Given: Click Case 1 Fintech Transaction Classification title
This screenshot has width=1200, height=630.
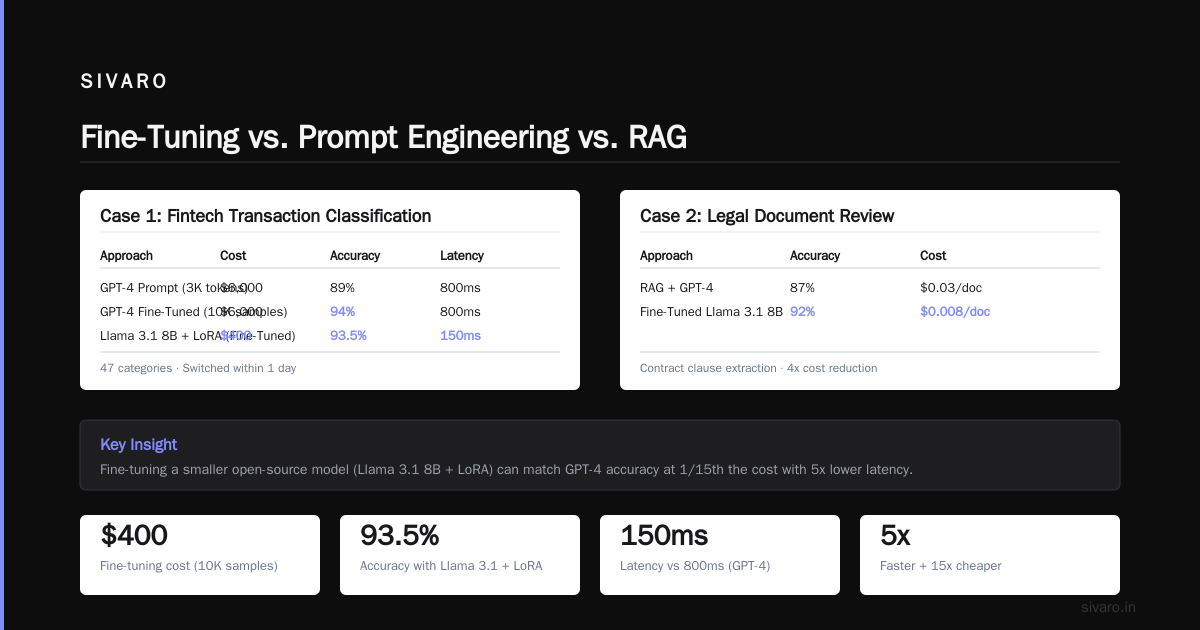Looking at the screenshot, I should [x=266, y=216].
